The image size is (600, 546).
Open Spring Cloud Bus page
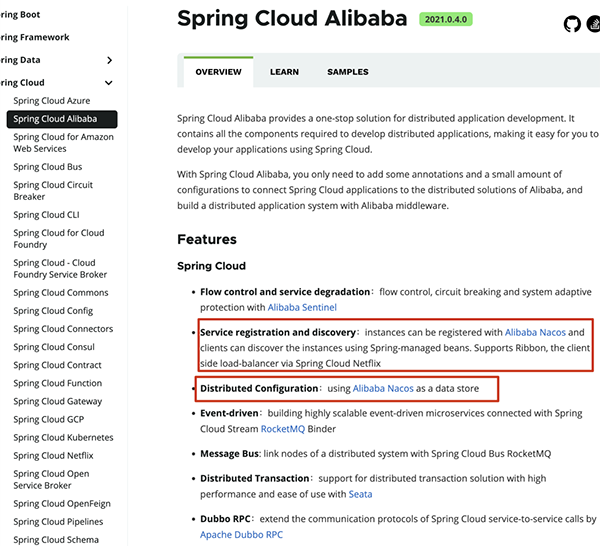pyautogui.click(x=48, y=167)
